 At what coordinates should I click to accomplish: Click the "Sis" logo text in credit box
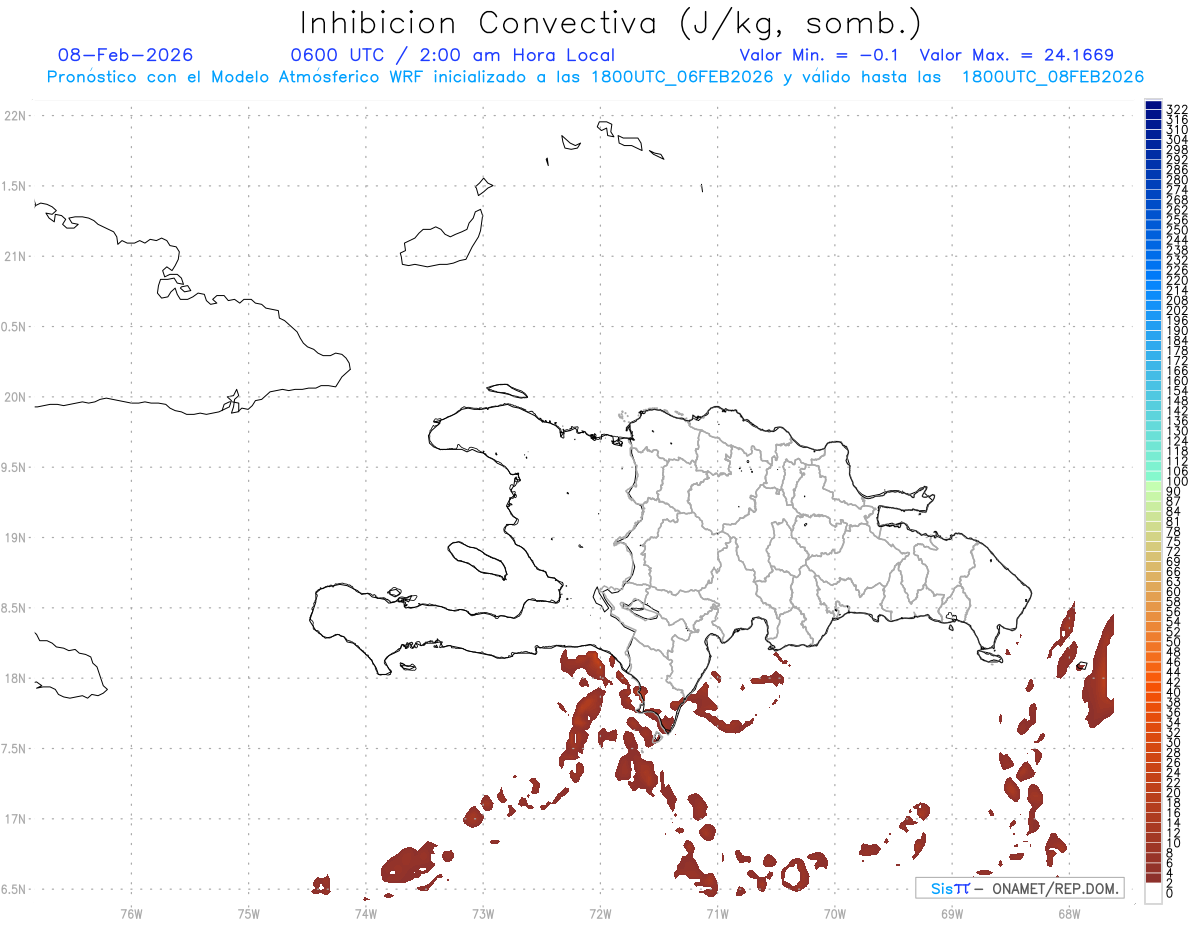(x=941, y=888)
